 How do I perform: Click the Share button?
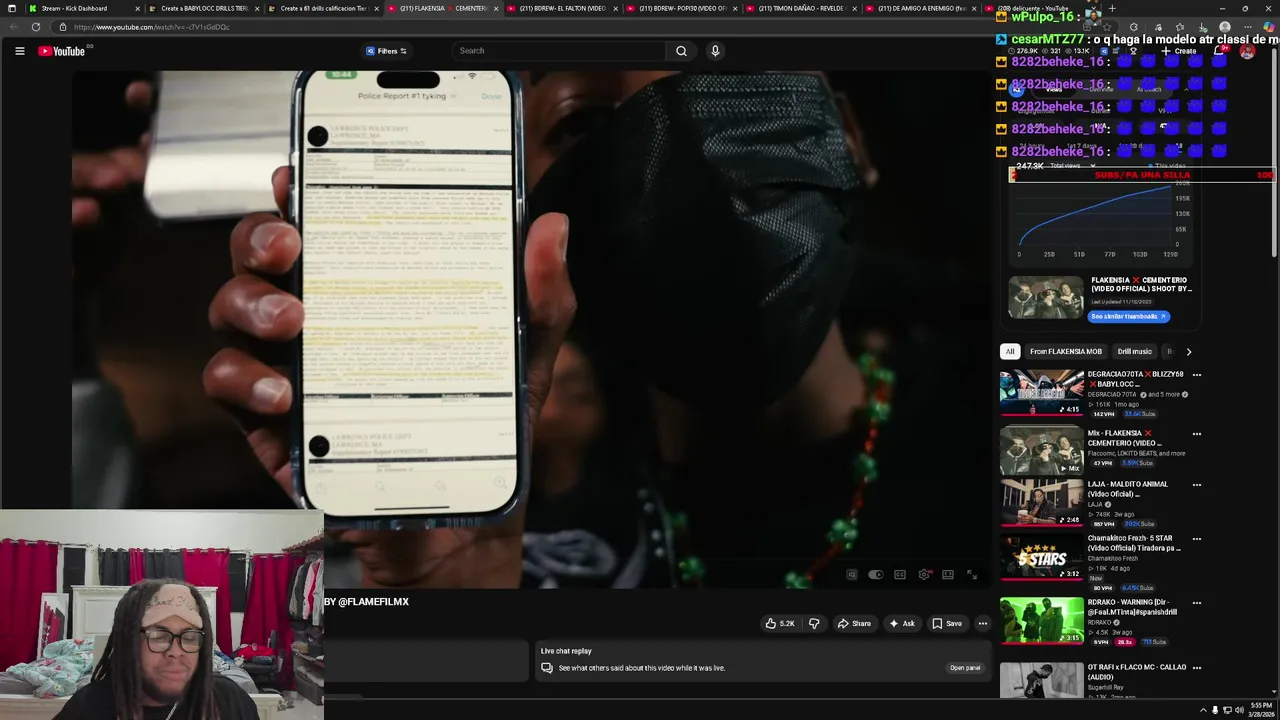[x=854, y=623]
